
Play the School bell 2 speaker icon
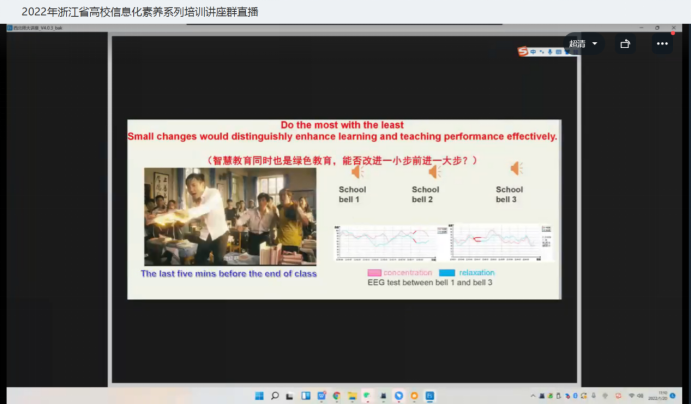click(434, 171)
